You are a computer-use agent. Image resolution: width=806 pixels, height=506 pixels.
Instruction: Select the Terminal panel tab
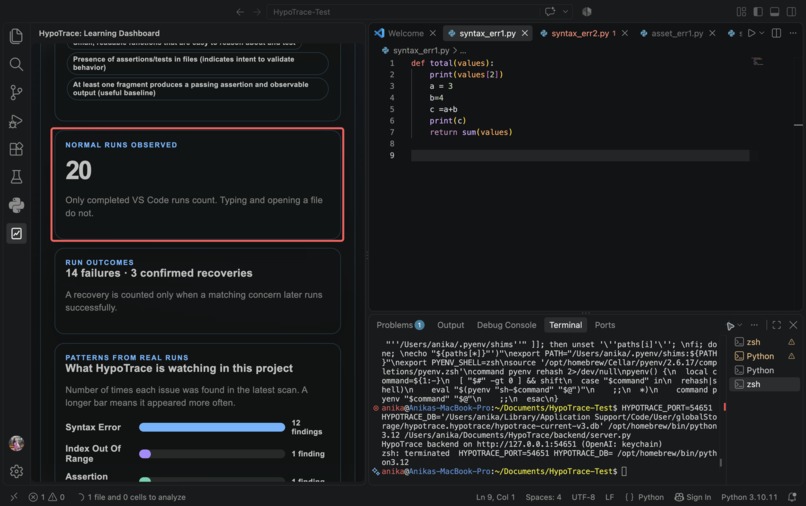(565, 325)
